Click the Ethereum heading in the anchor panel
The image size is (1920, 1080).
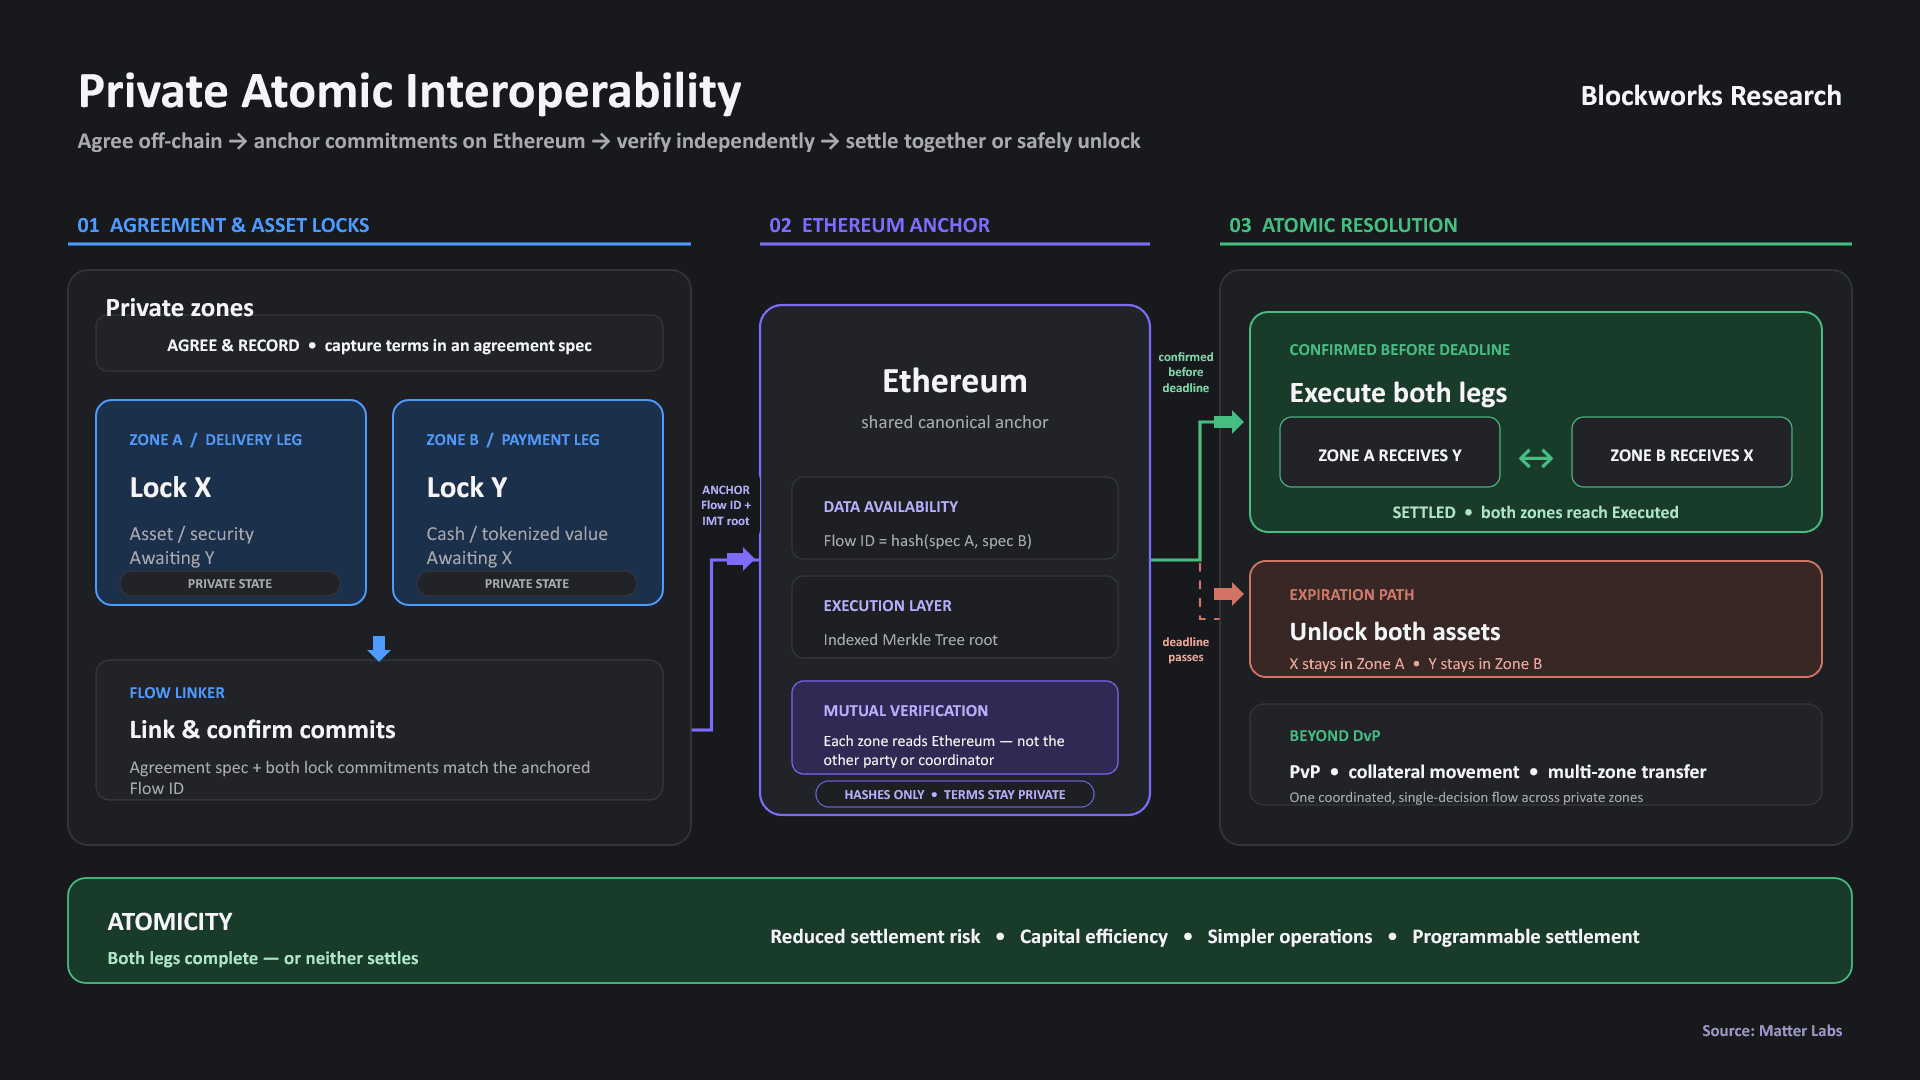click(x=955, y=381)
